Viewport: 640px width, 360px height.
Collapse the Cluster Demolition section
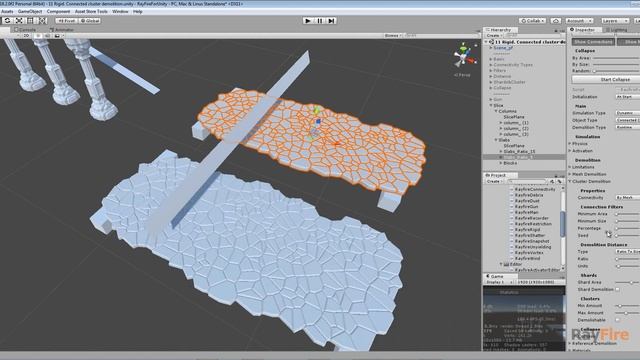point(570,181)
